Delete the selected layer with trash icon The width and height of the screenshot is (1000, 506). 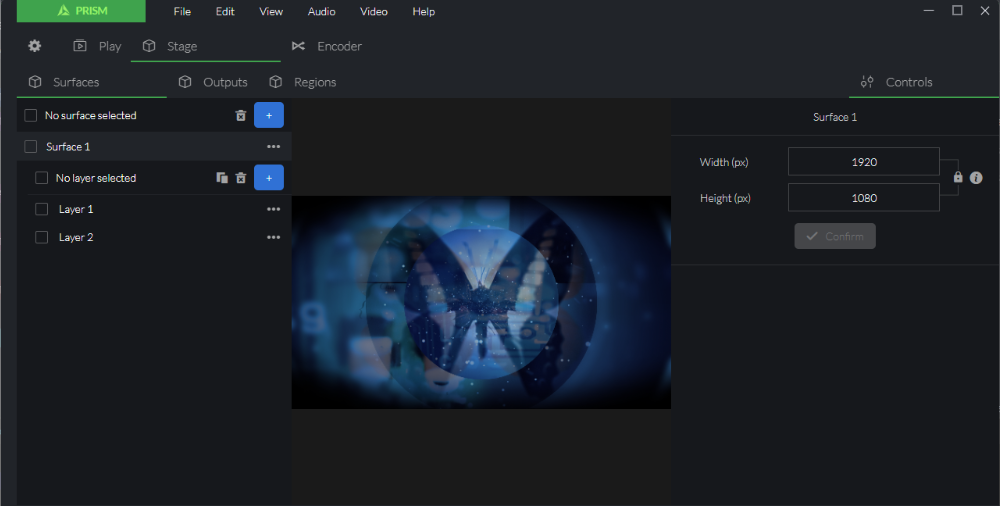(x=240, y=178)
